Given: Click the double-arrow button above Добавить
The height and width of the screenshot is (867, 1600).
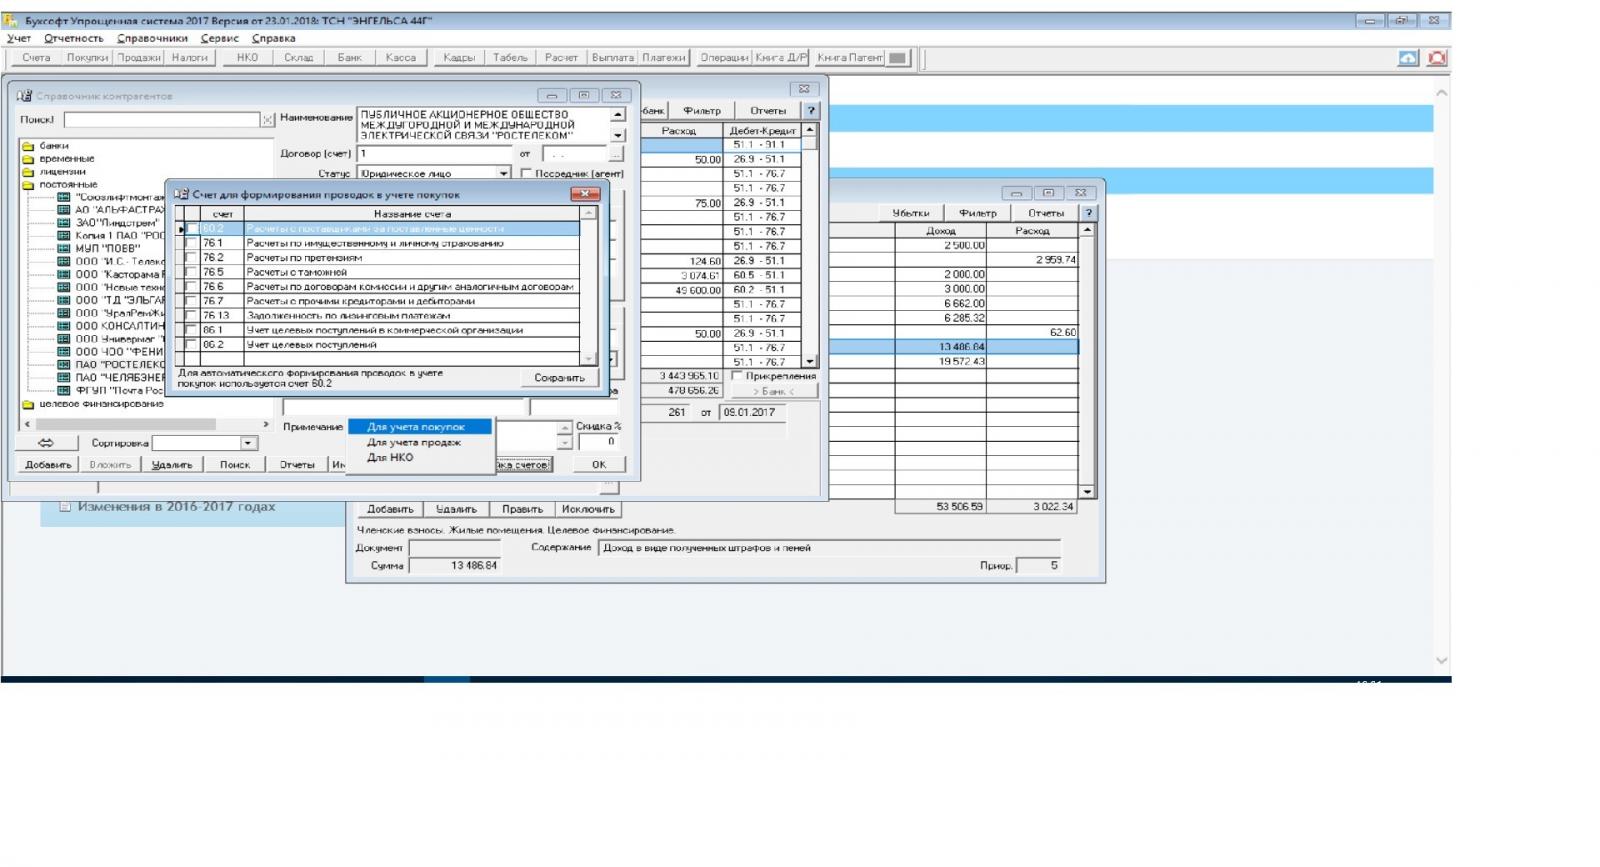Looking at the screenshot, I should 46,443.
